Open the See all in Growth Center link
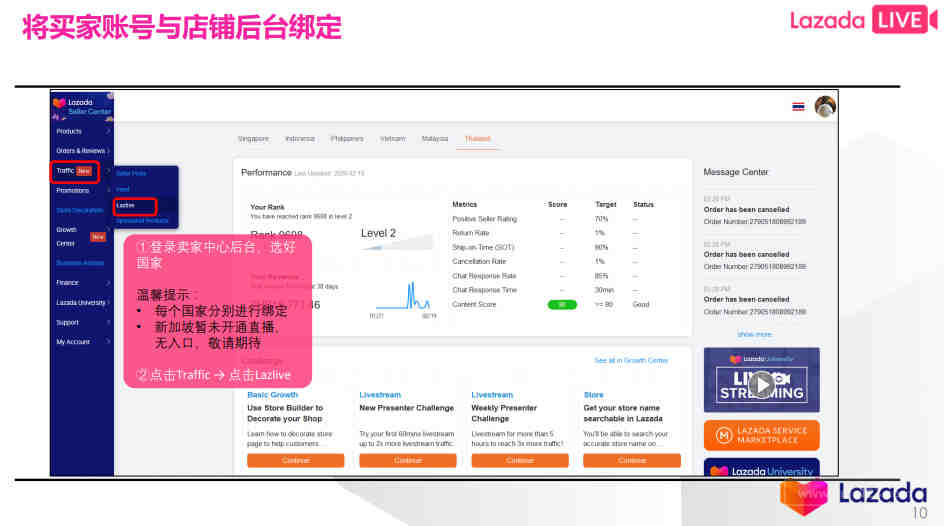This screenshot has height=526, width=944. point(631,360)
